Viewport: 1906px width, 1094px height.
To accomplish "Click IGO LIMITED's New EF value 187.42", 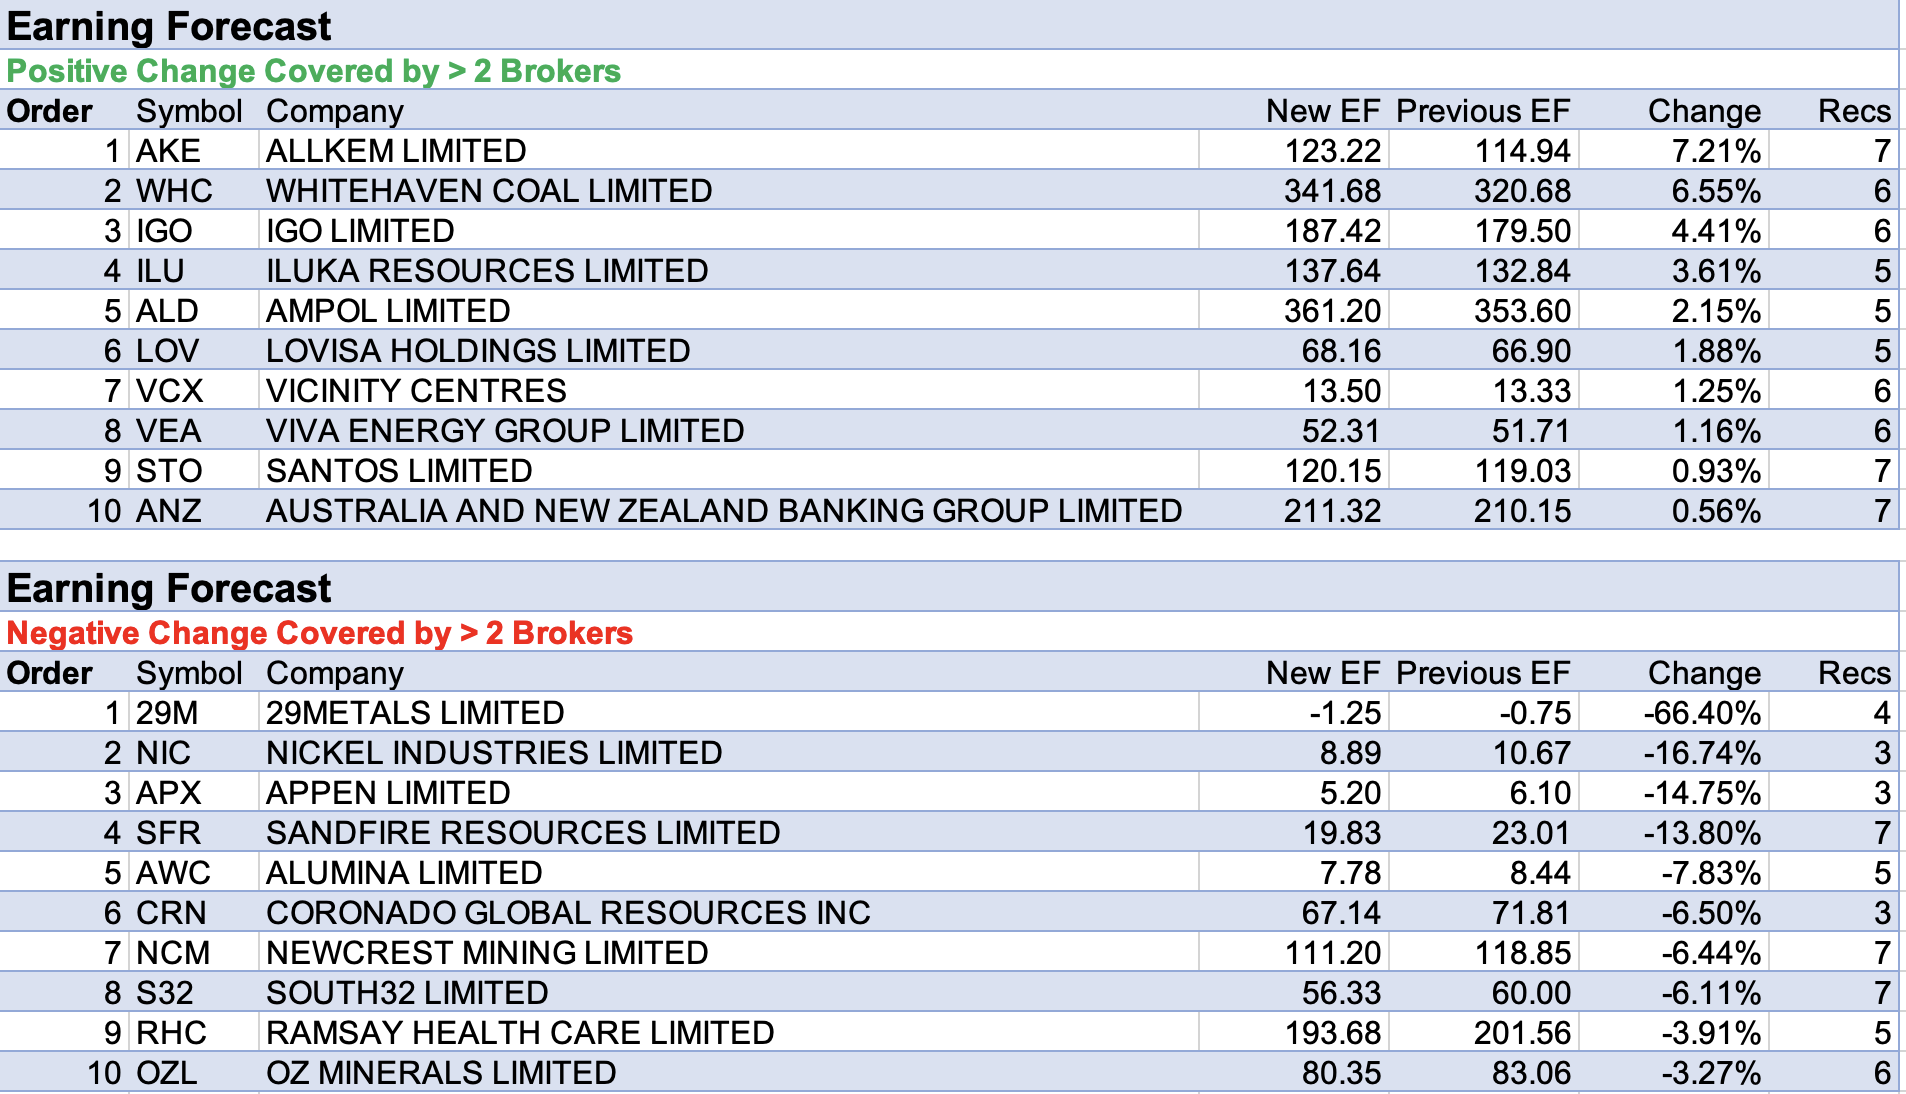I will pyautogui.click(x=1331, y=231).
